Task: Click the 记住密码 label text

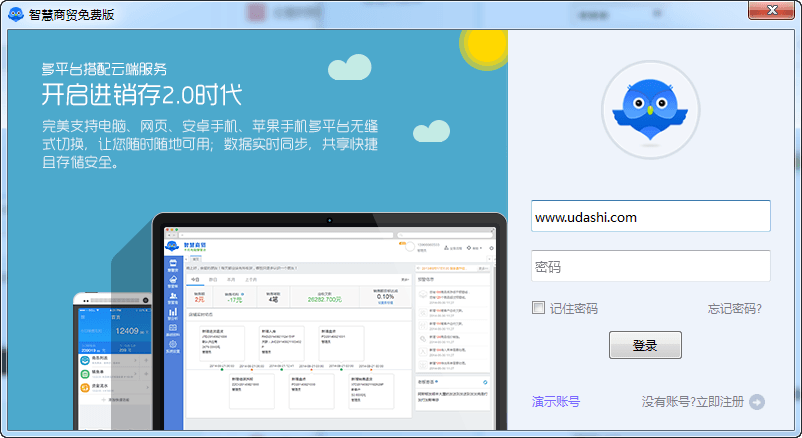Action: (x=574, y=308)
